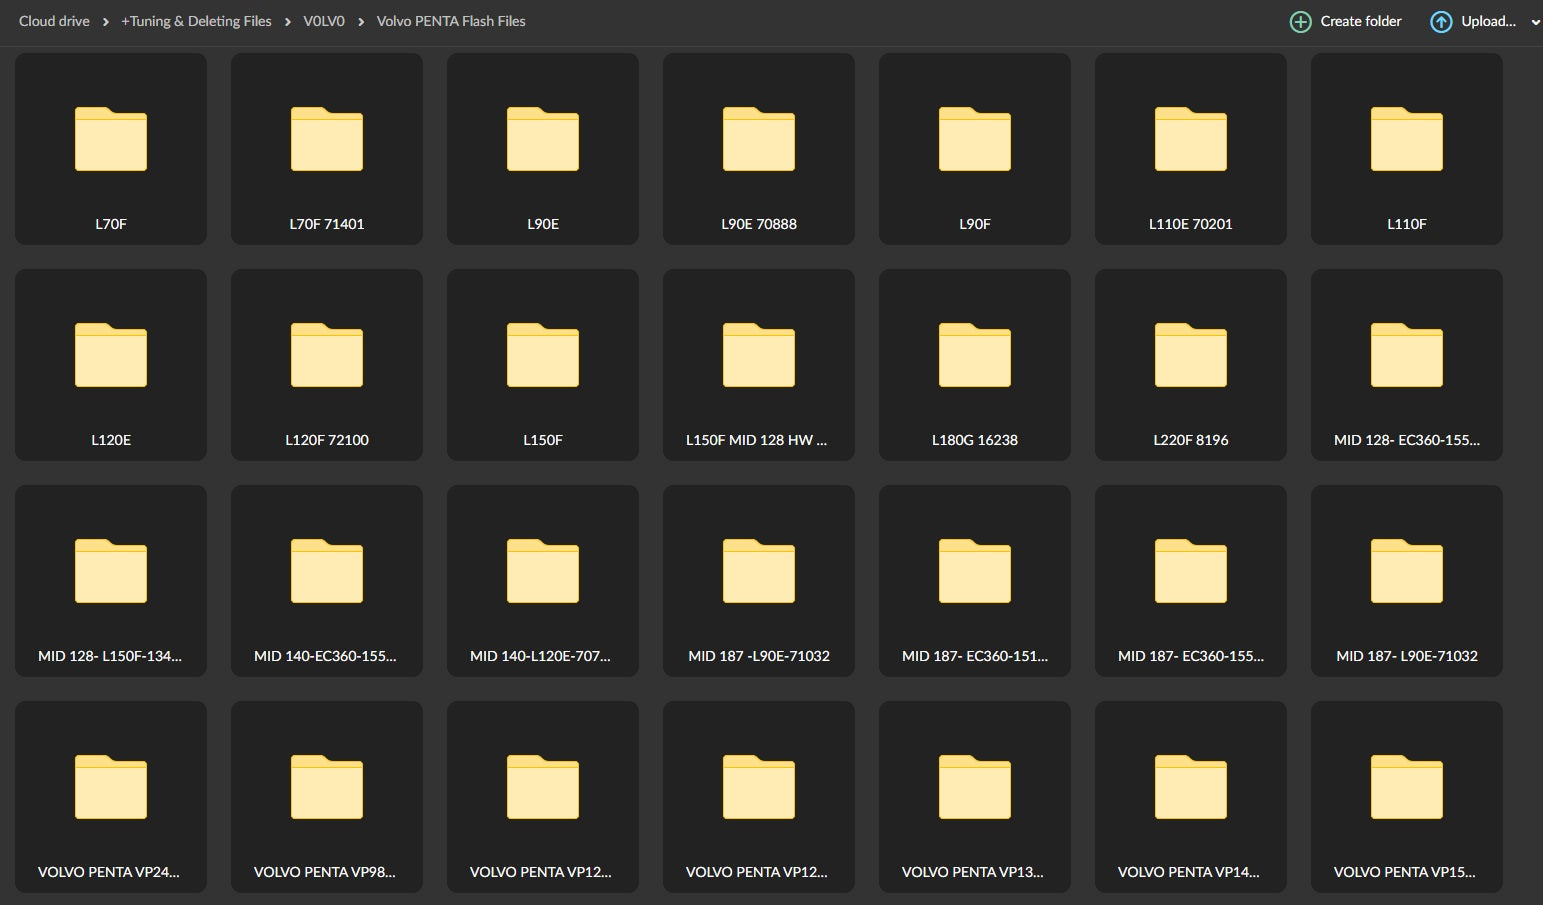Expand the dropdown arrow beside Upload
Image resolution: width=1543 pixels, height=905 pixels.
coord(1535,22)
